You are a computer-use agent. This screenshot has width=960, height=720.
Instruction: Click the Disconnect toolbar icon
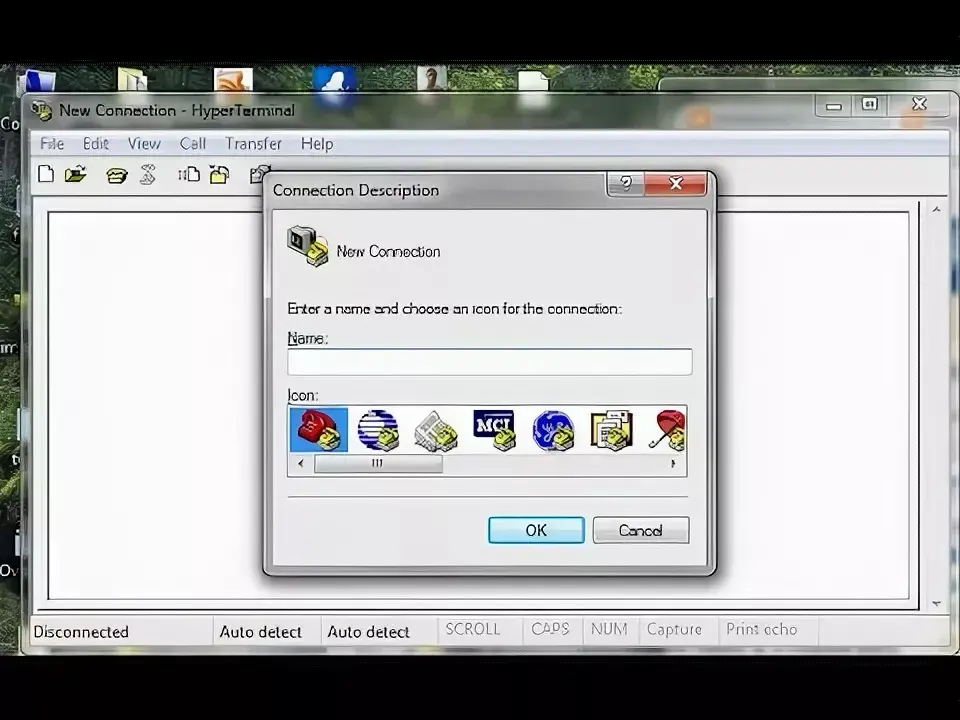pos(148,174)
